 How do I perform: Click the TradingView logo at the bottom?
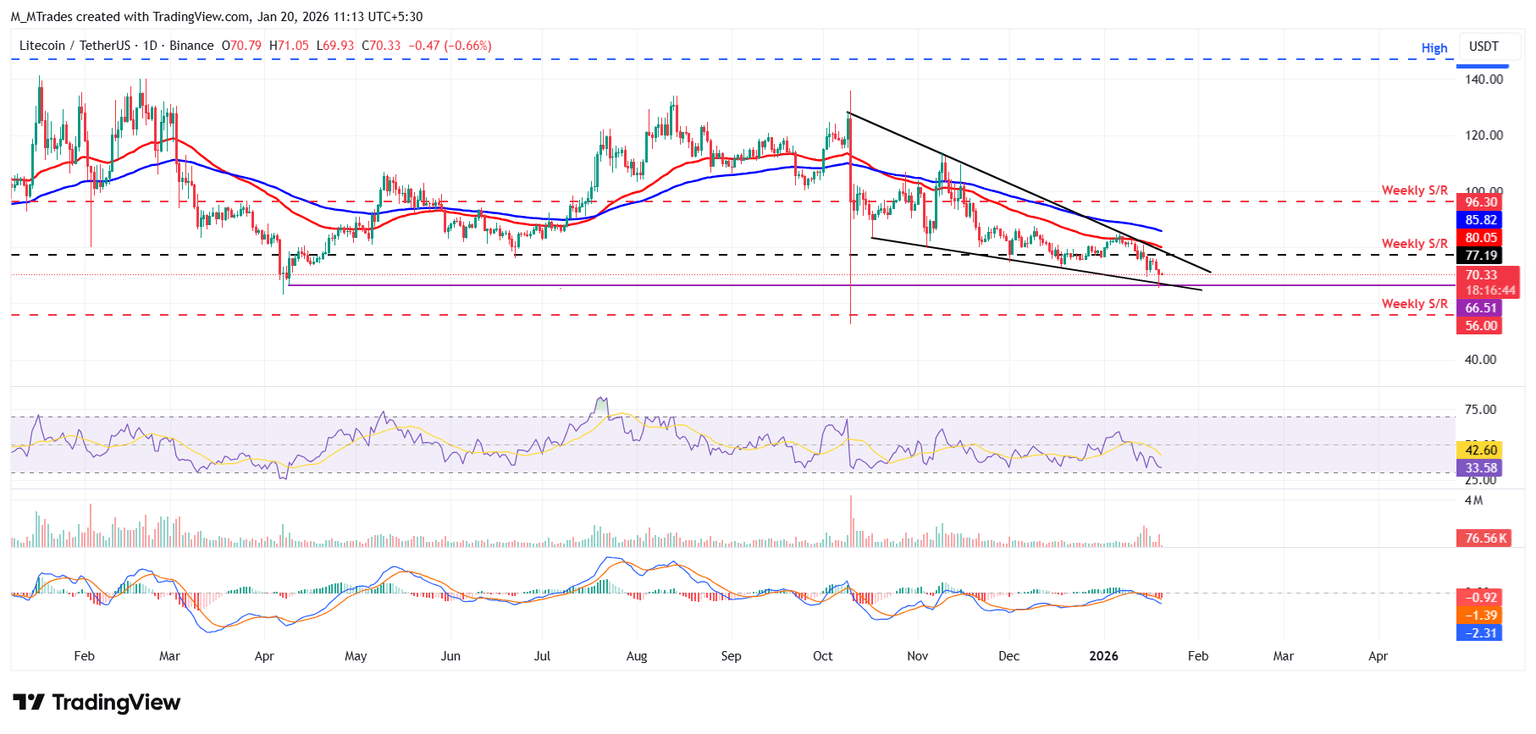96,702
